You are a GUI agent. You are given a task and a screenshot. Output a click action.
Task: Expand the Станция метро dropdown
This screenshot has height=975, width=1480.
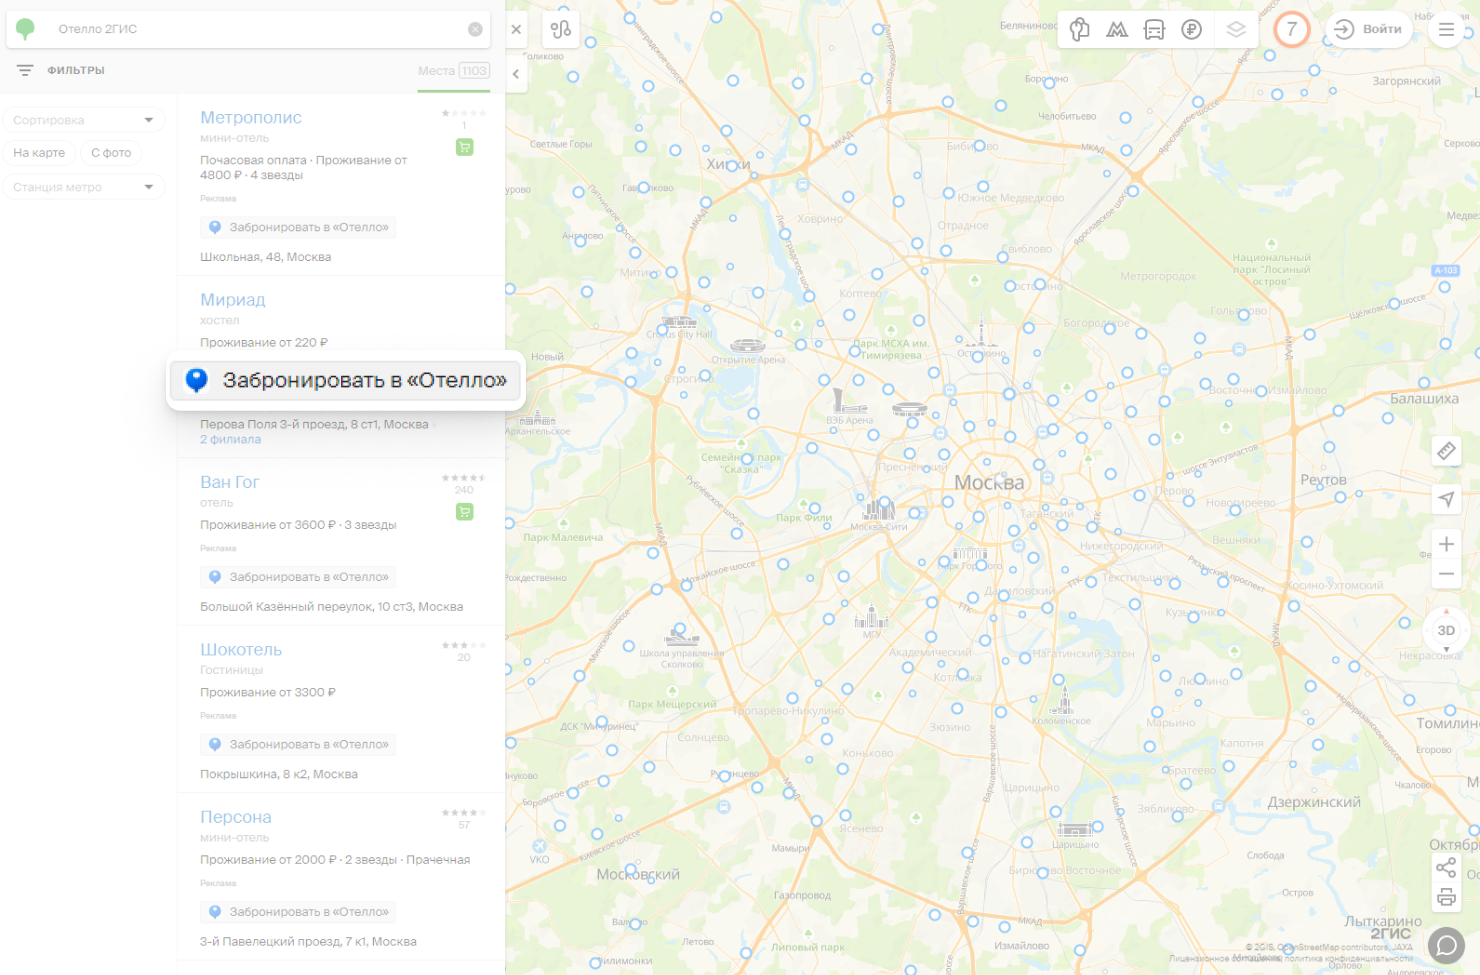tap(83, 187)
